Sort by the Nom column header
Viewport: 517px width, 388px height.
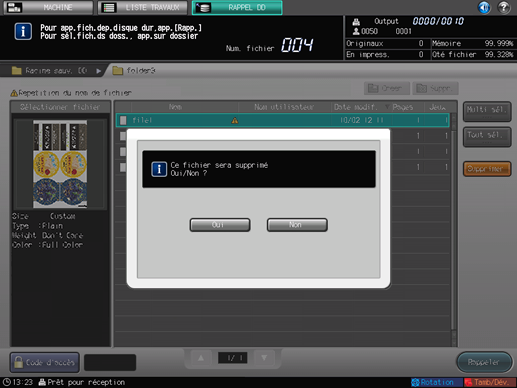175,107
